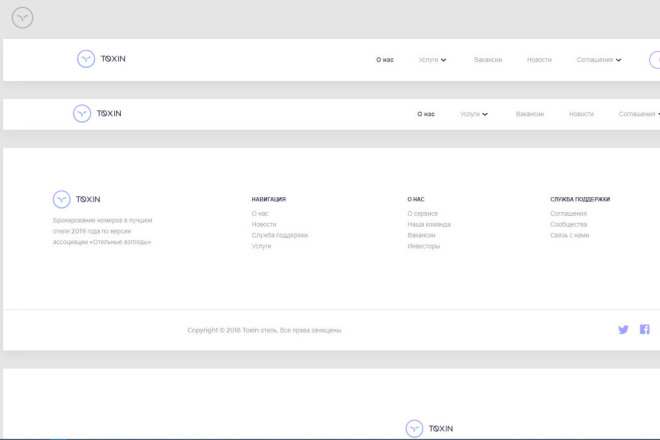Select О нас in the first header menu
The height and width of the screenshot is (440, 660).
click(385, 60)
